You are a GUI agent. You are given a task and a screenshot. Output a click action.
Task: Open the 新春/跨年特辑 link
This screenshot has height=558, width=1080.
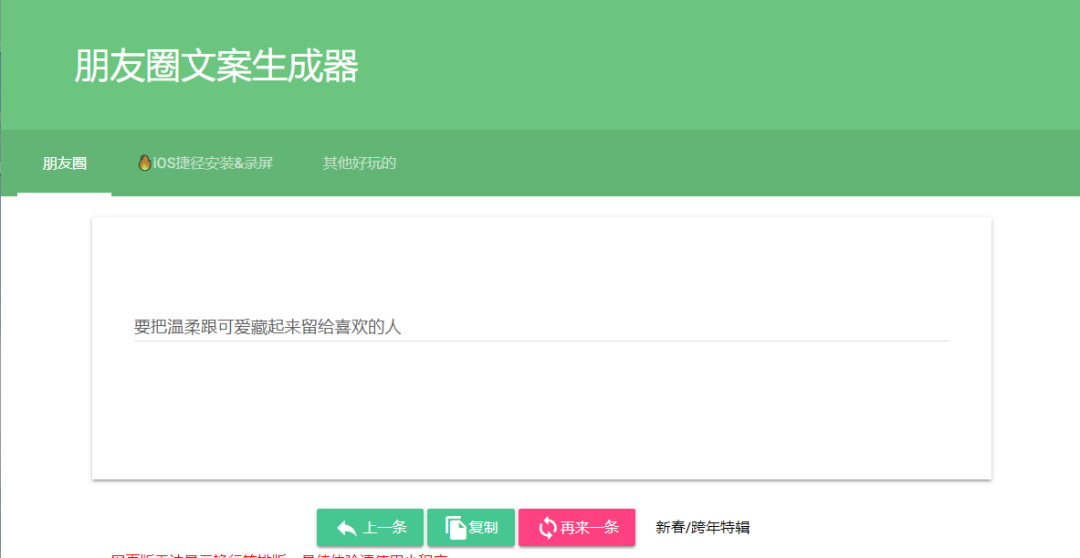[x=702, y=528]
